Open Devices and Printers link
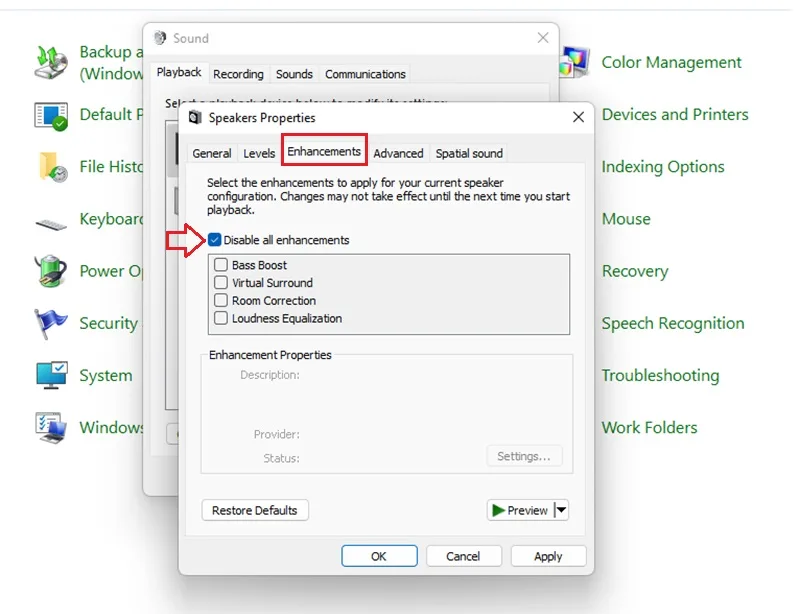The height and width of the screenshot is (614, 800). click(675, 114)
